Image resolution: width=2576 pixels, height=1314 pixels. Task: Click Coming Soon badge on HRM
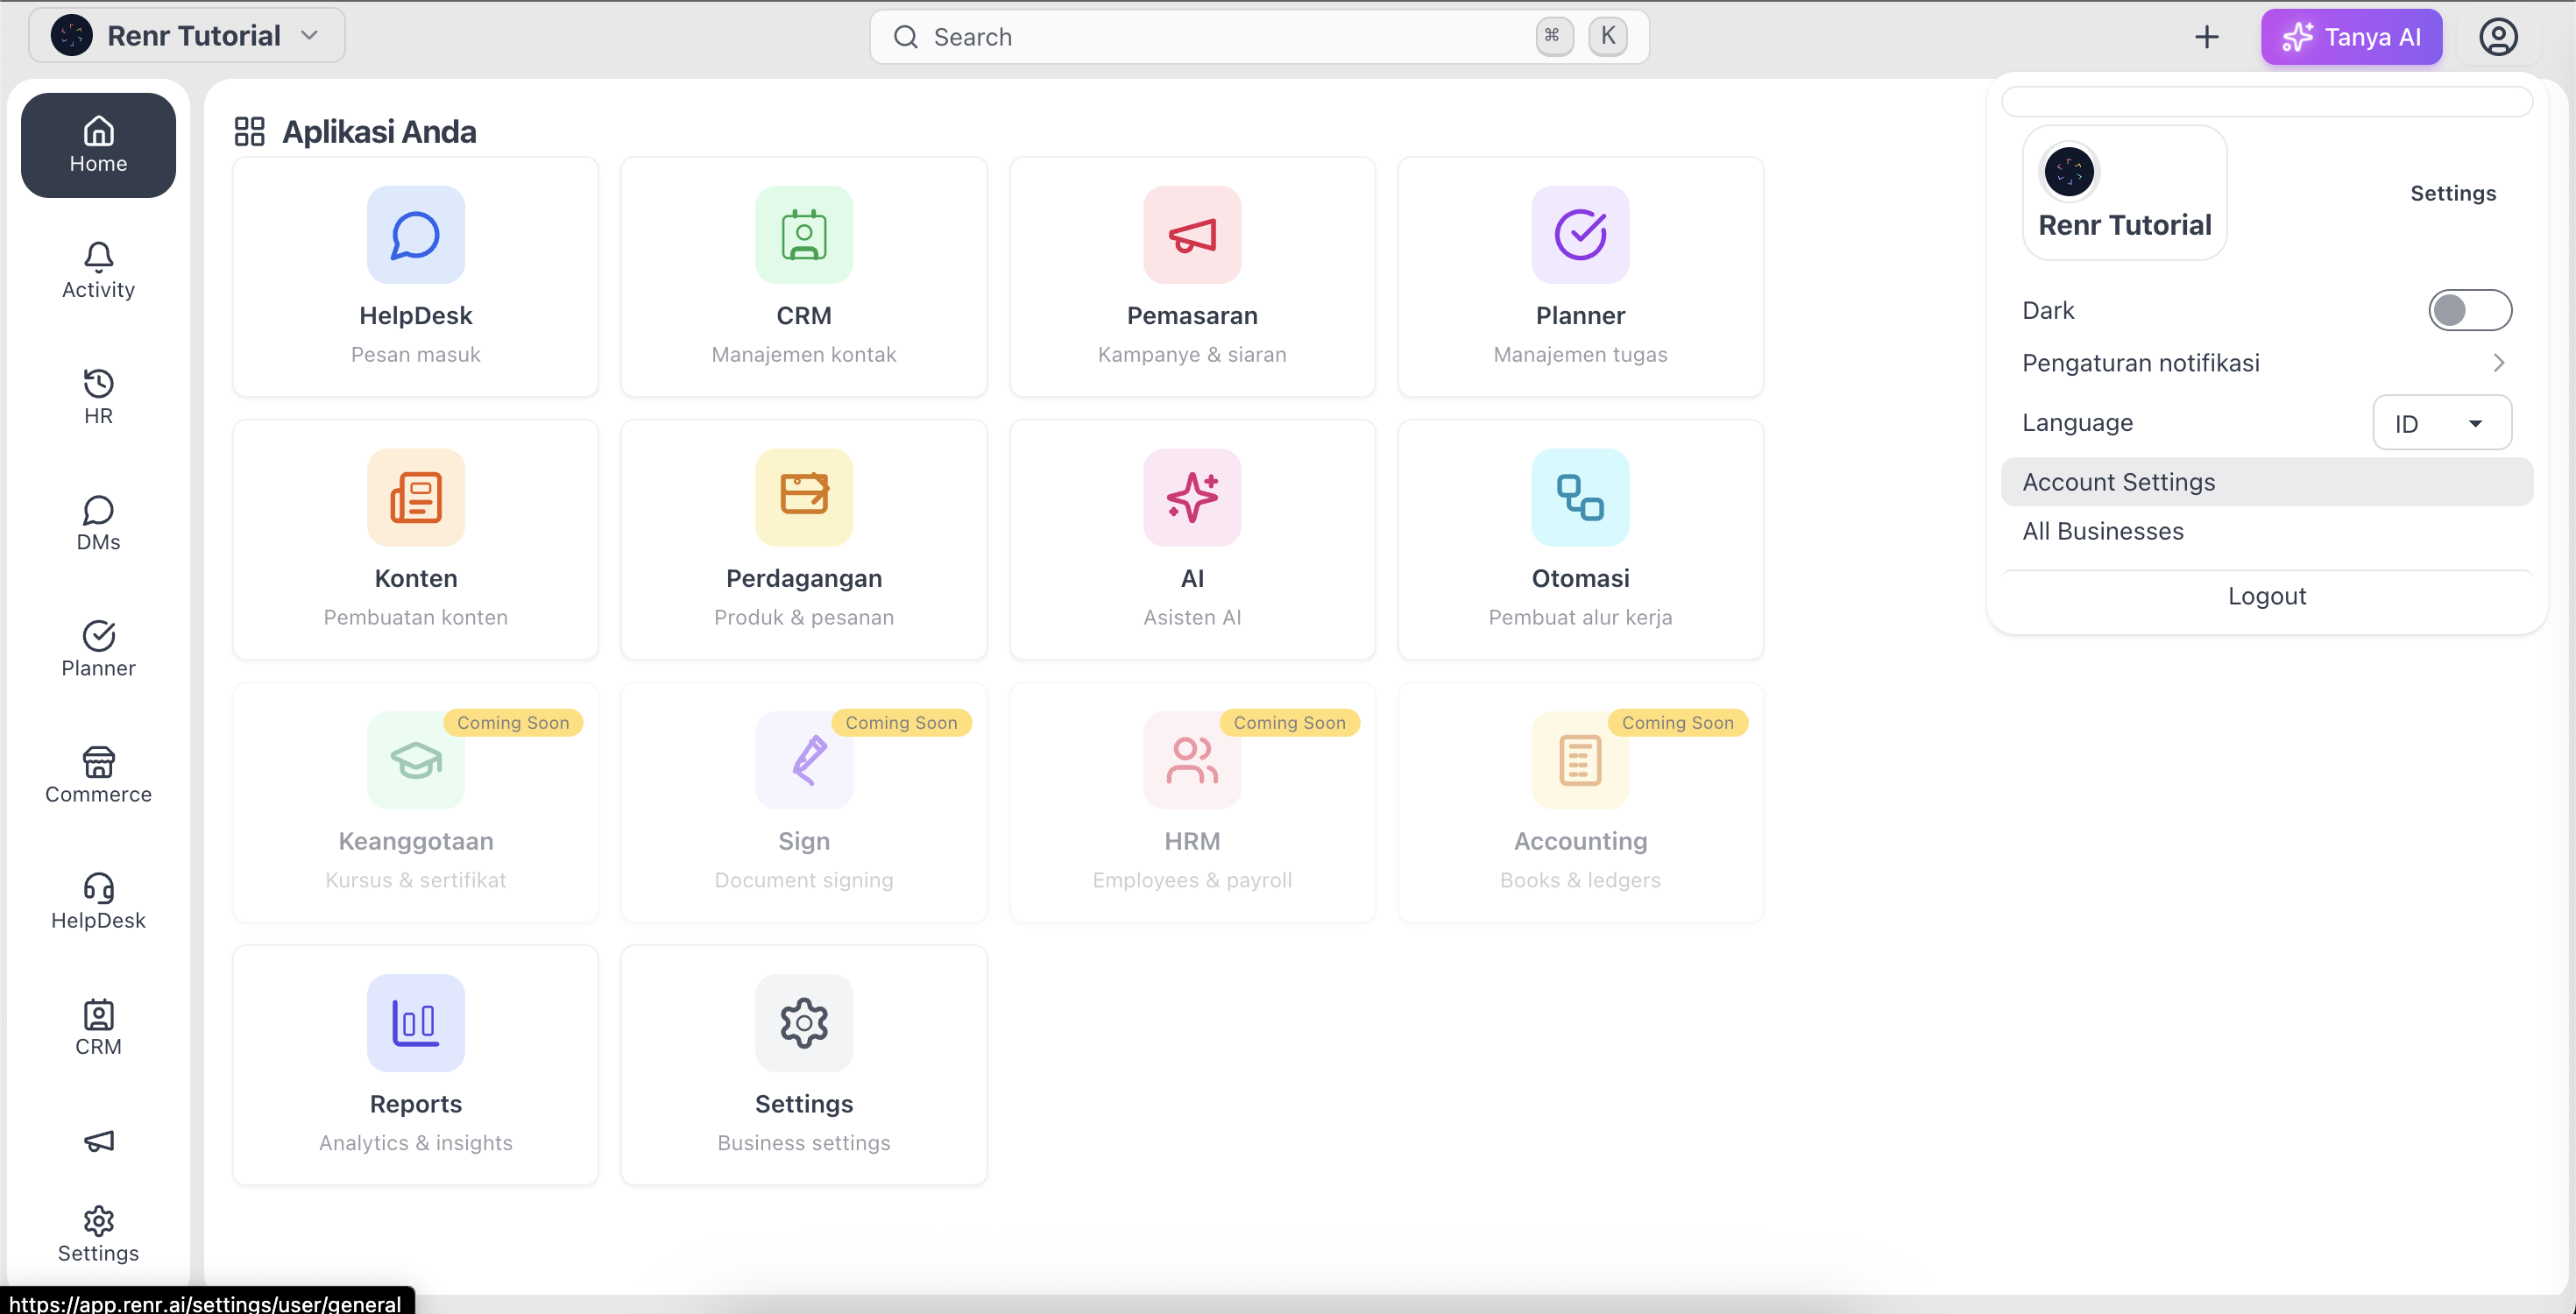point(1289,723)
